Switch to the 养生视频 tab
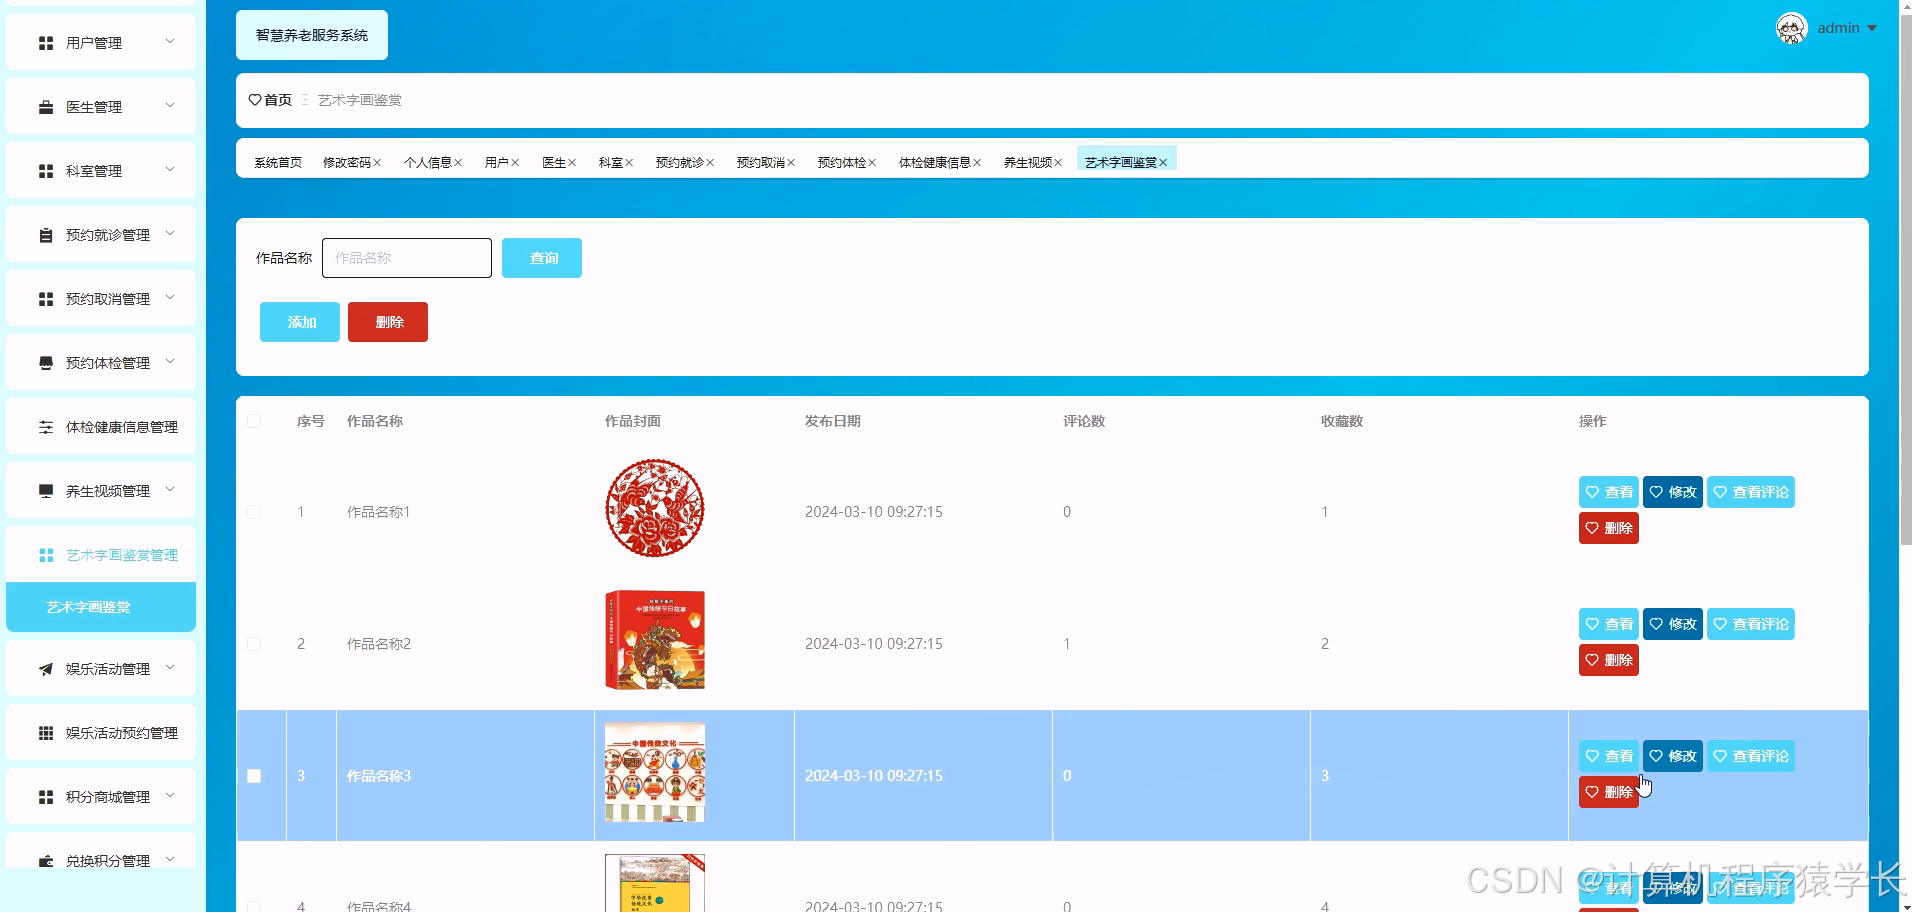1912x912 pixels. [x=1027, y=162]
